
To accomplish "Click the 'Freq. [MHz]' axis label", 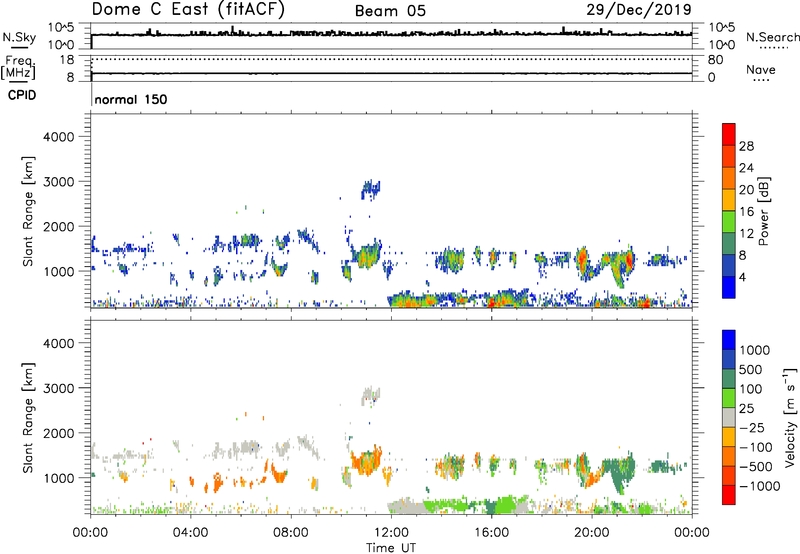I will pos(19,67).
